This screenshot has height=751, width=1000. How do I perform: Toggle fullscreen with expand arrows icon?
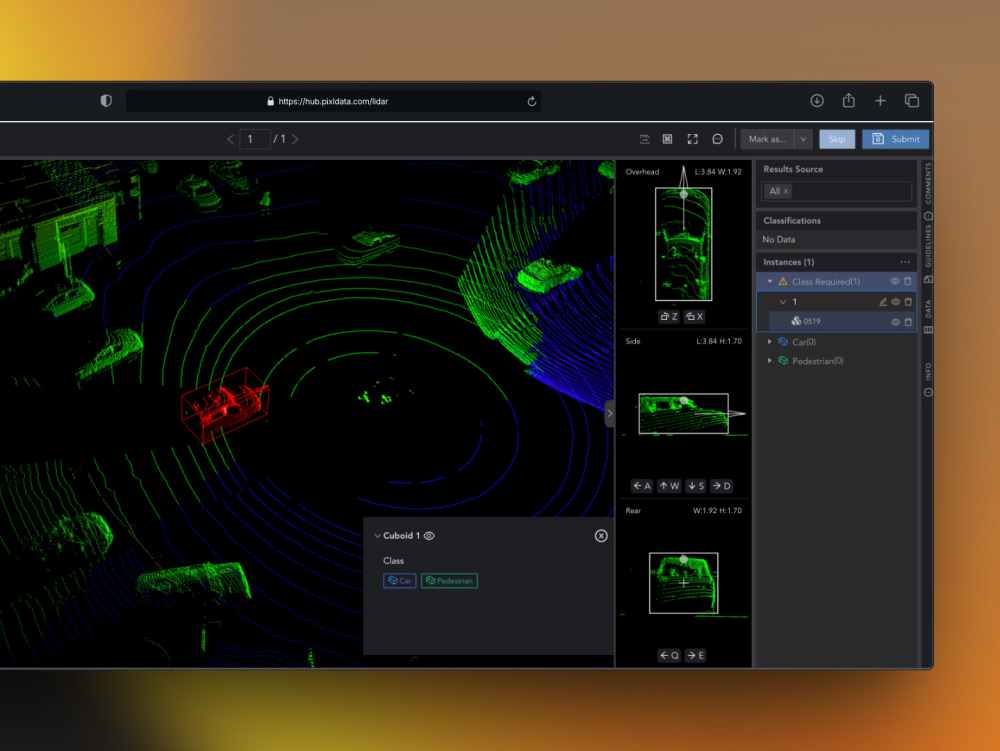click(693, 139)
